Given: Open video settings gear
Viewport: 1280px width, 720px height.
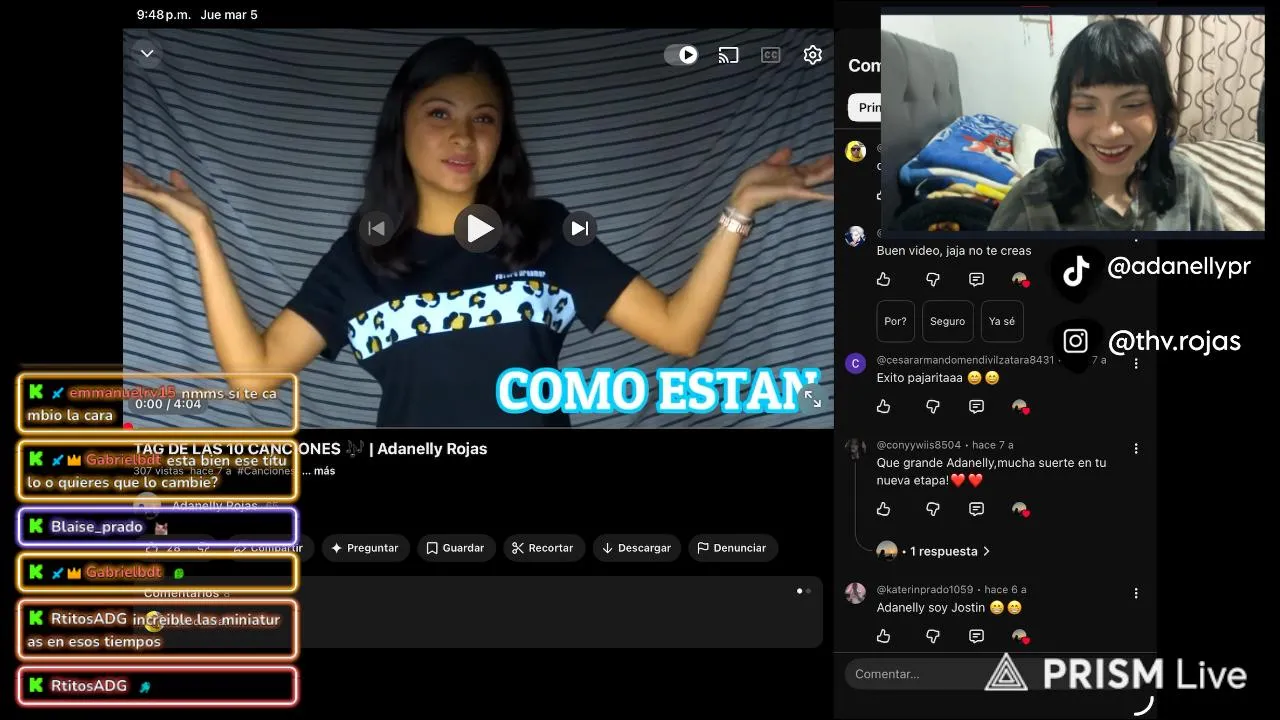Looking at the screenshot, I should 813,55.
